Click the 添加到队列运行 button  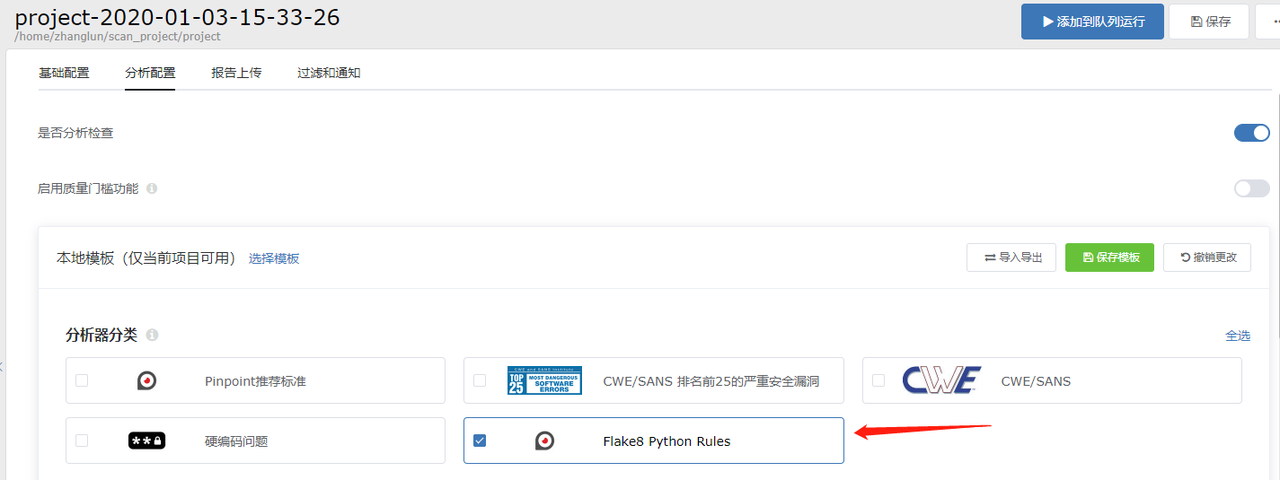1092,21
